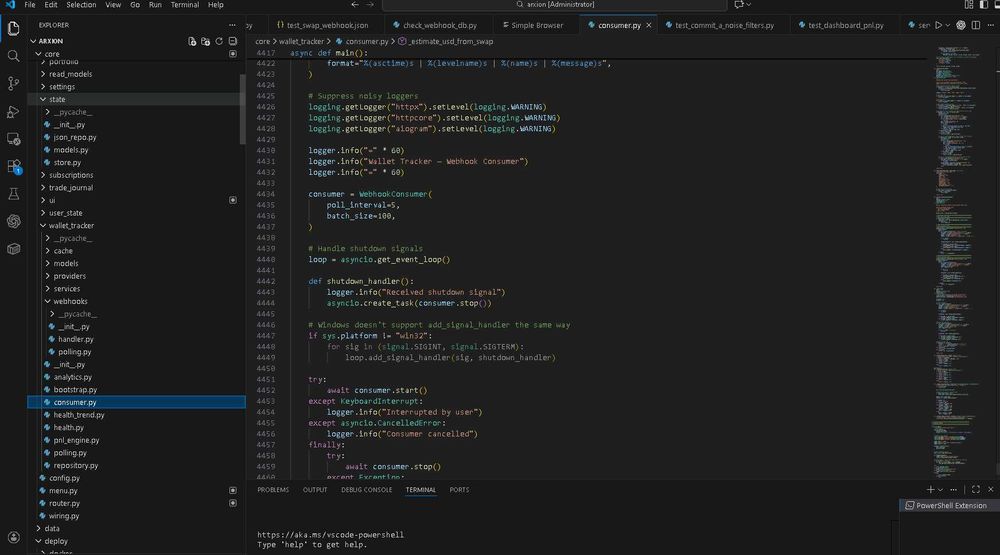Open terminal panel more actions
The image size is (1000, 555).
pyautogui.click(x=953, y=489)
